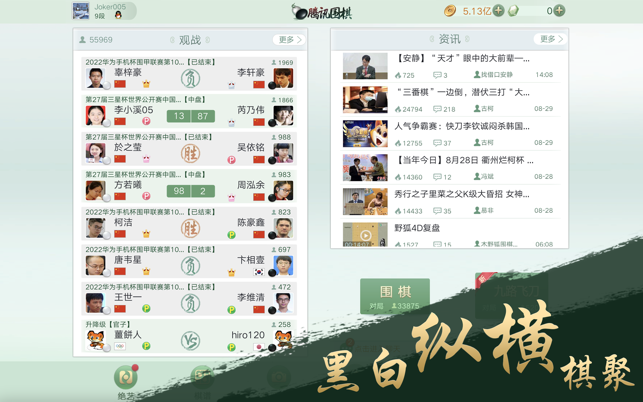643x402 pixels.
Task: Open the thumbnail for 【安静】 news item
Action: pyautogui.click(x=365, y=66)
